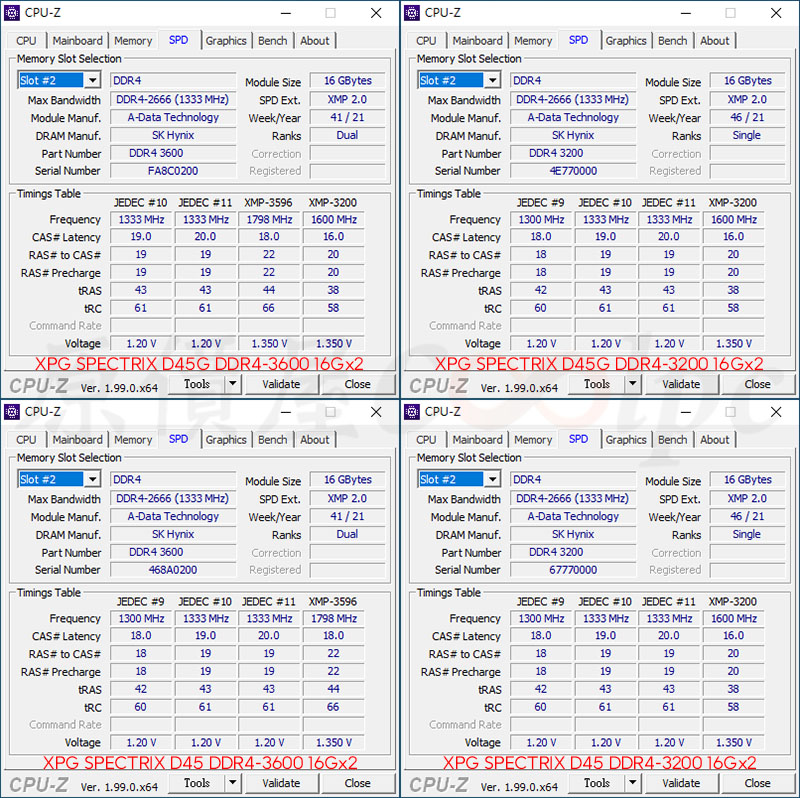The width and height of the screenshot is (800, 798).
Task: Click Close button in D45 DDR4-3200 window
Action: (758, 783)
